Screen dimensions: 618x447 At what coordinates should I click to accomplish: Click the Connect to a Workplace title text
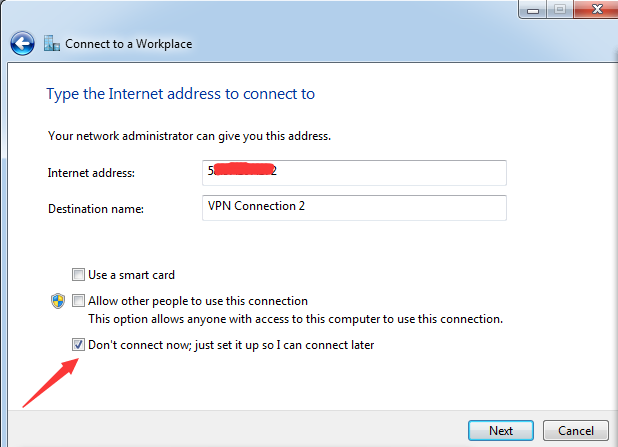click(x=128, y=44)
